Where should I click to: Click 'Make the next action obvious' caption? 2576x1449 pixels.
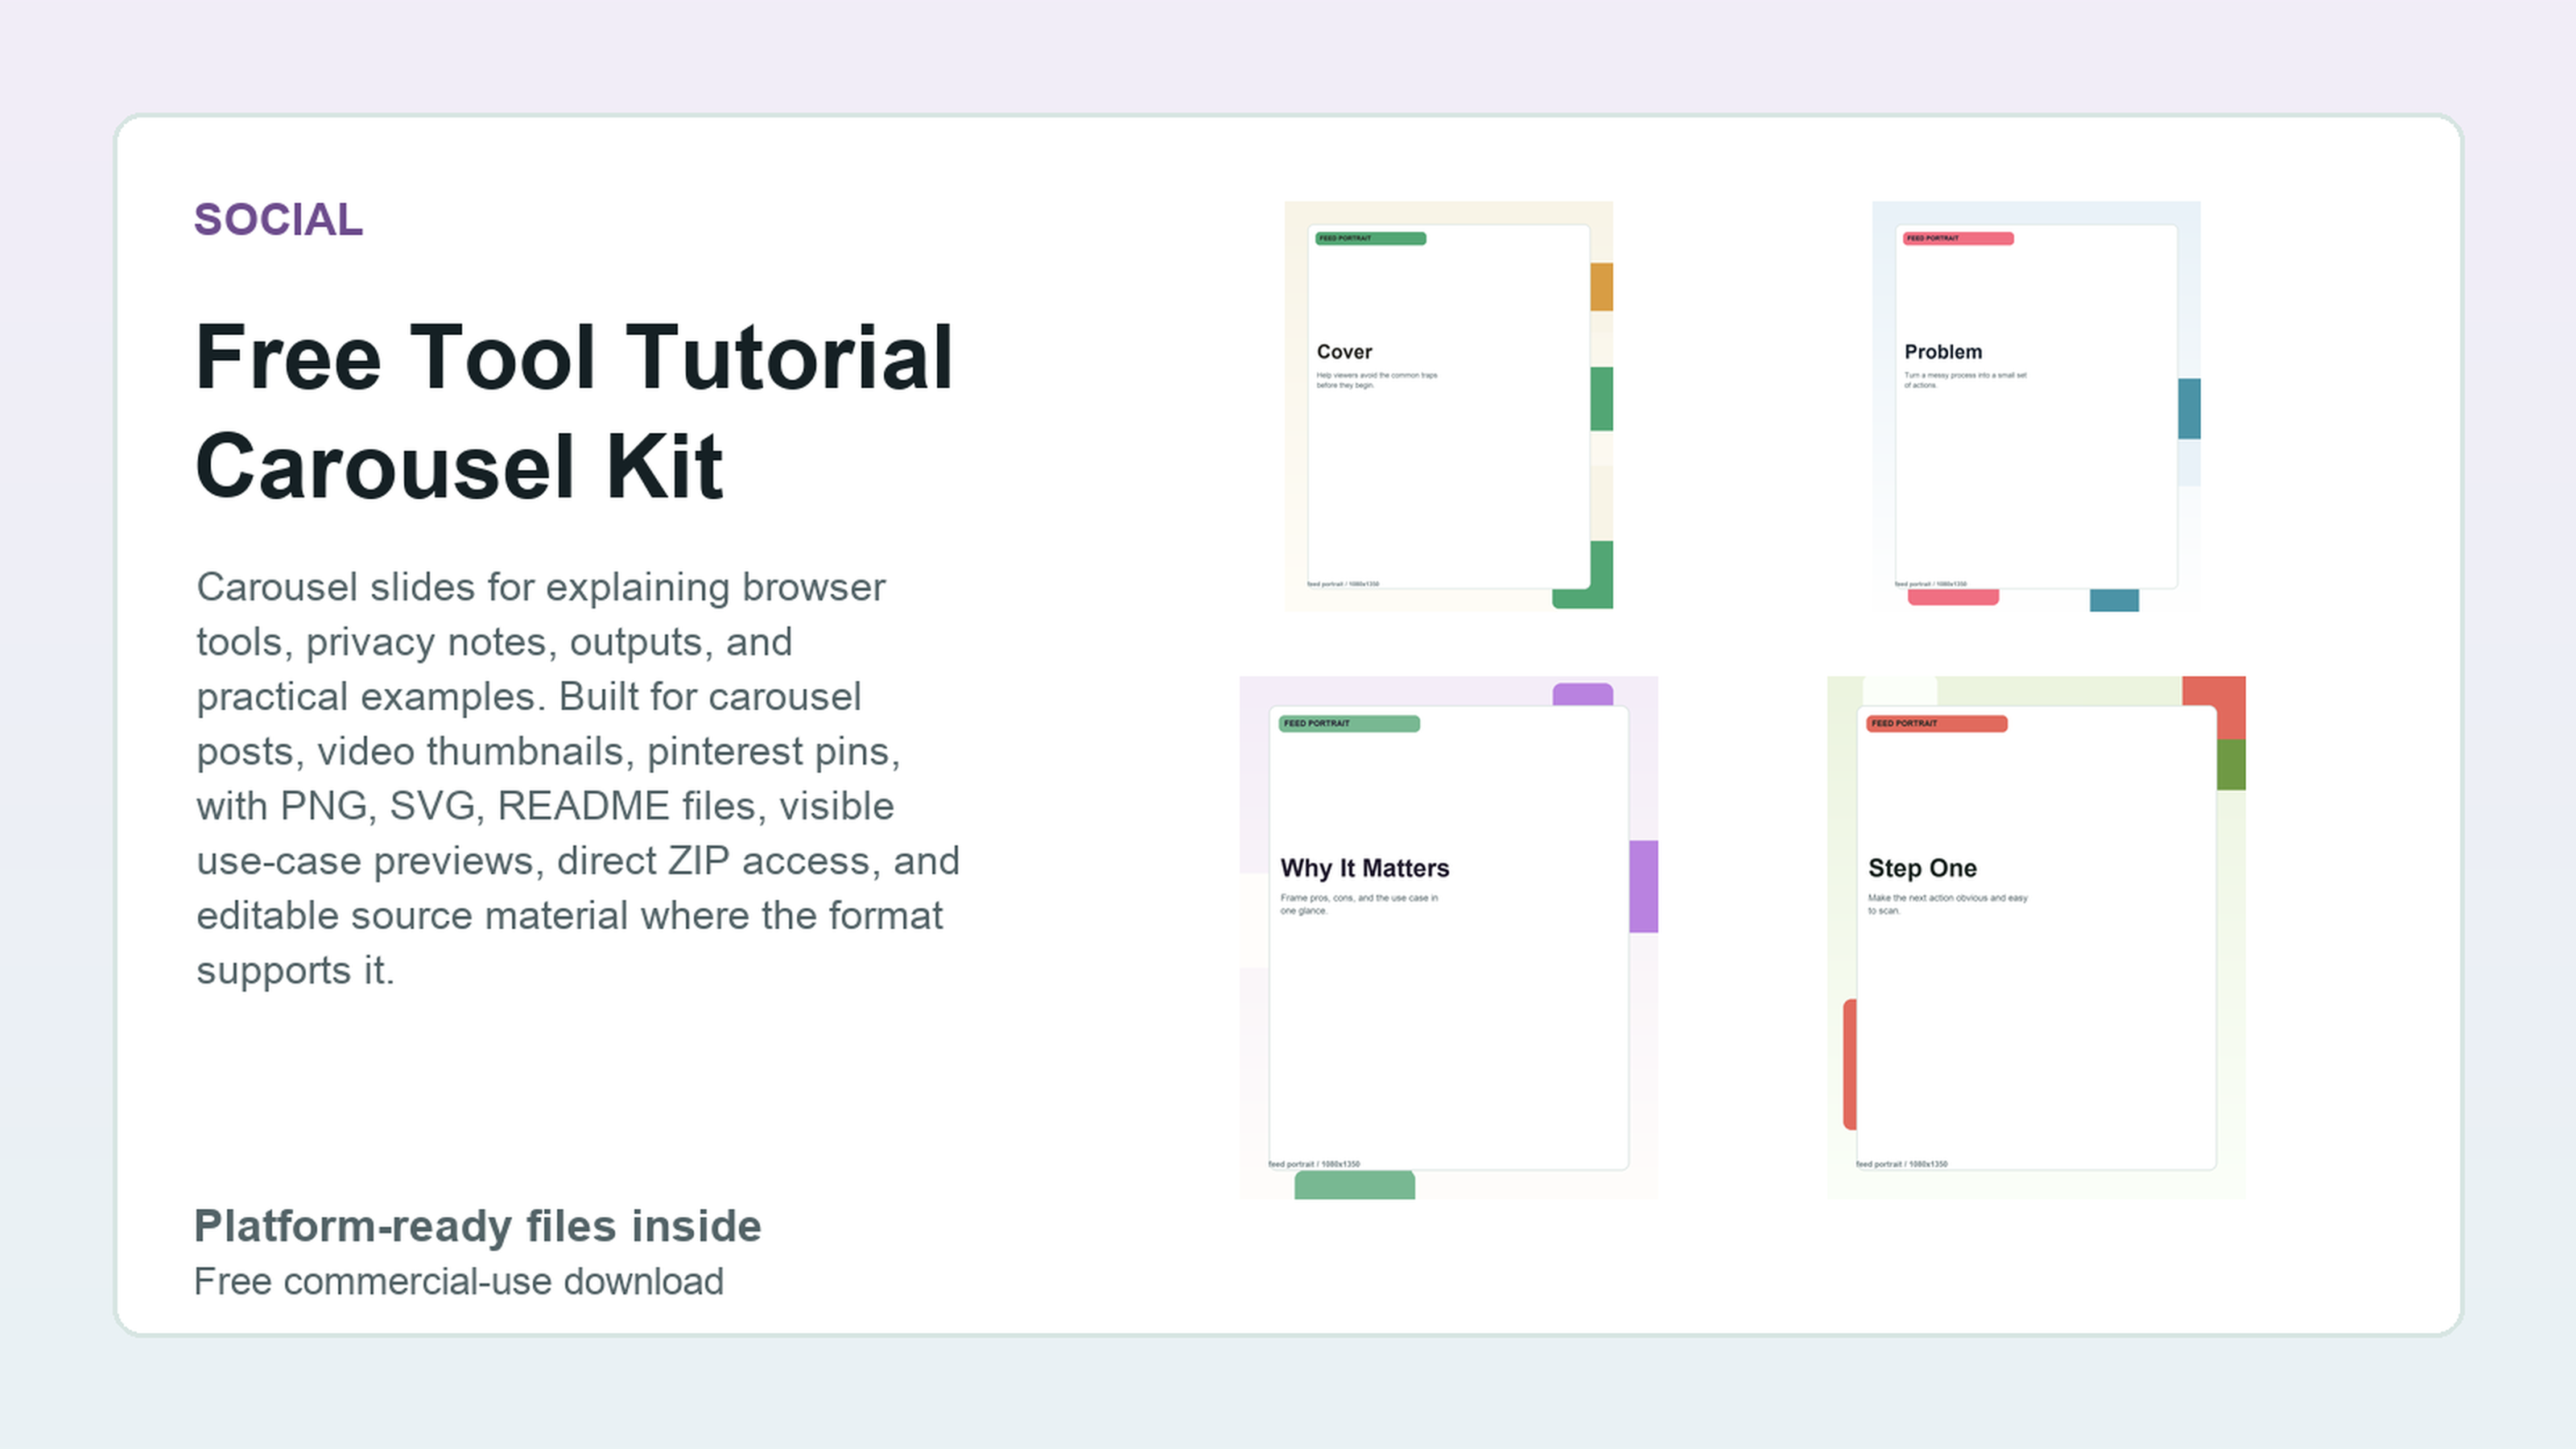(1947, 904)
